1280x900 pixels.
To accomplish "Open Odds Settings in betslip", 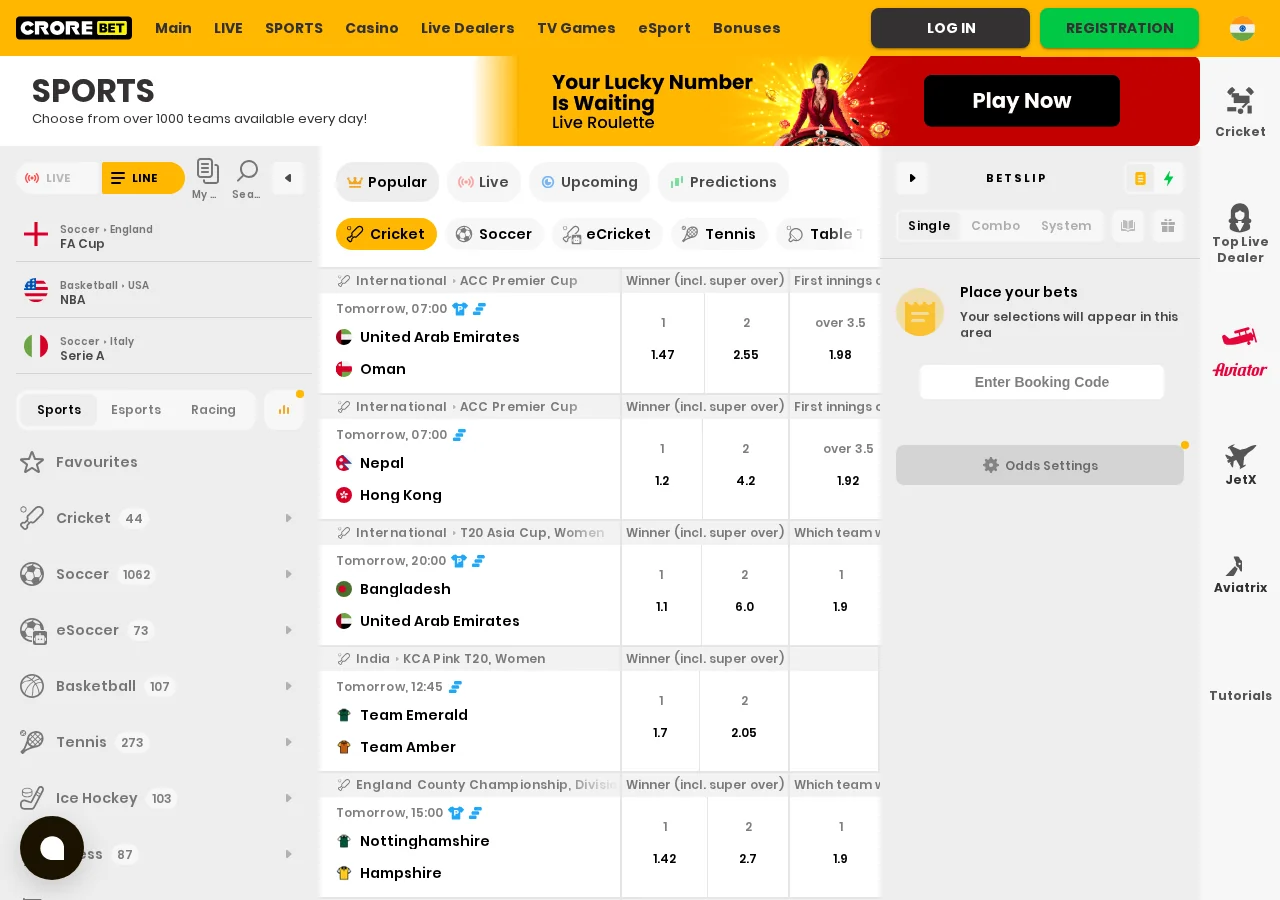I will click(1040, 465).
